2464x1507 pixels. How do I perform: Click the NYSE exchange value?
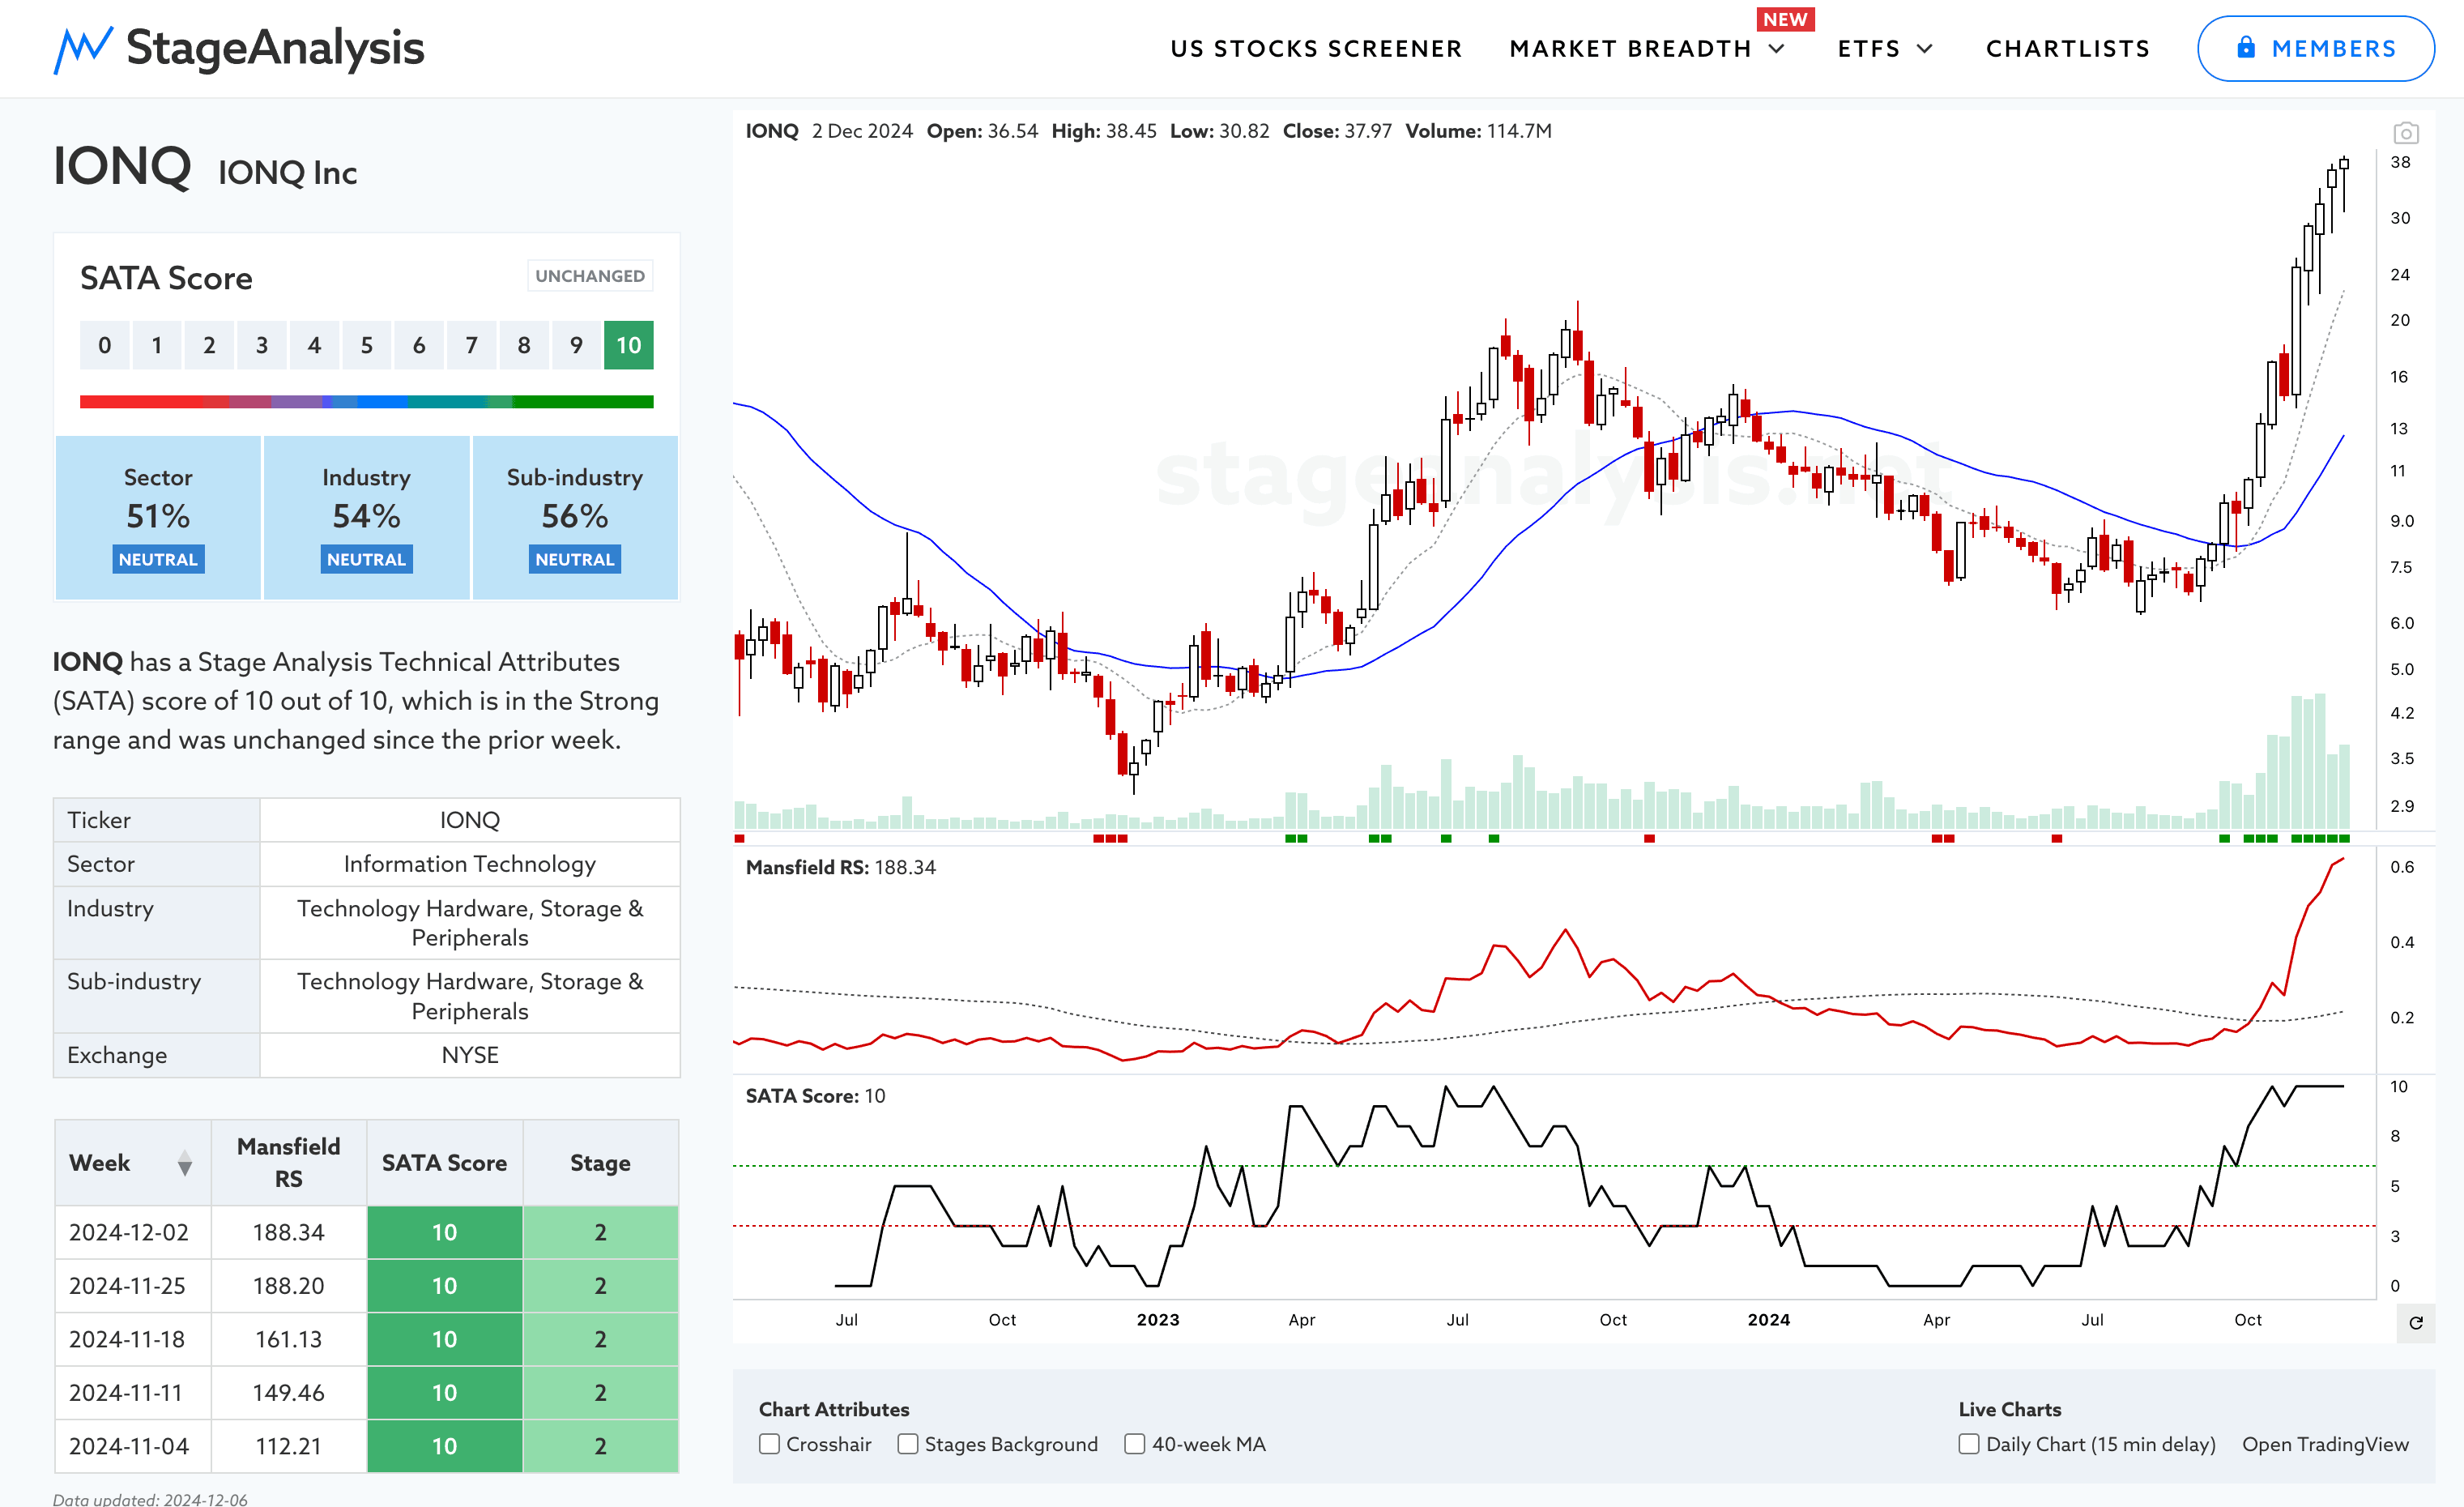point(469,1055)
